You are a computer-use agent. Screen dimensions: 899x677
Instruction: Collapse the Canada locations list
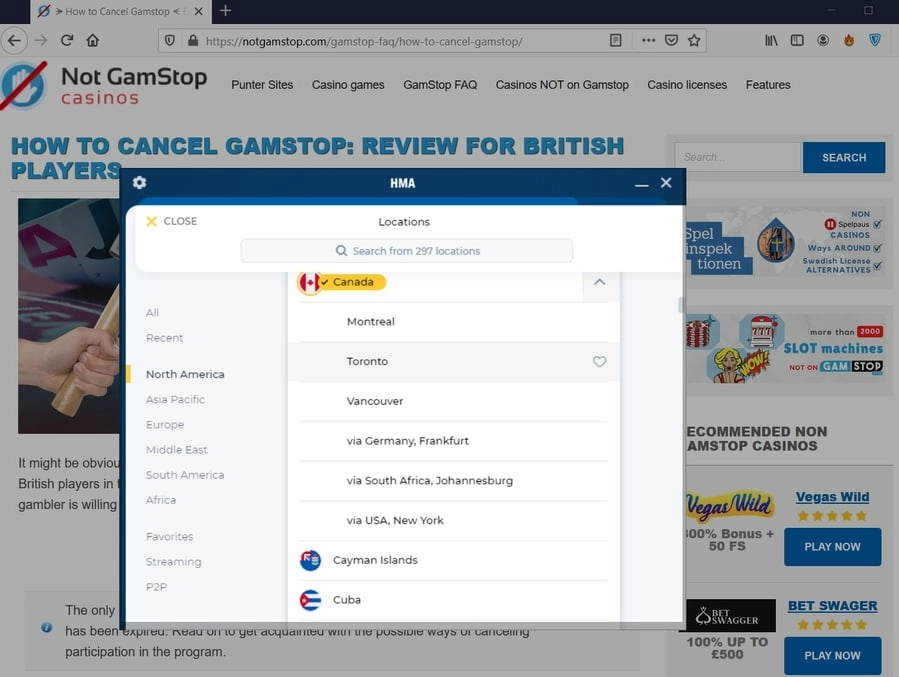599,282
